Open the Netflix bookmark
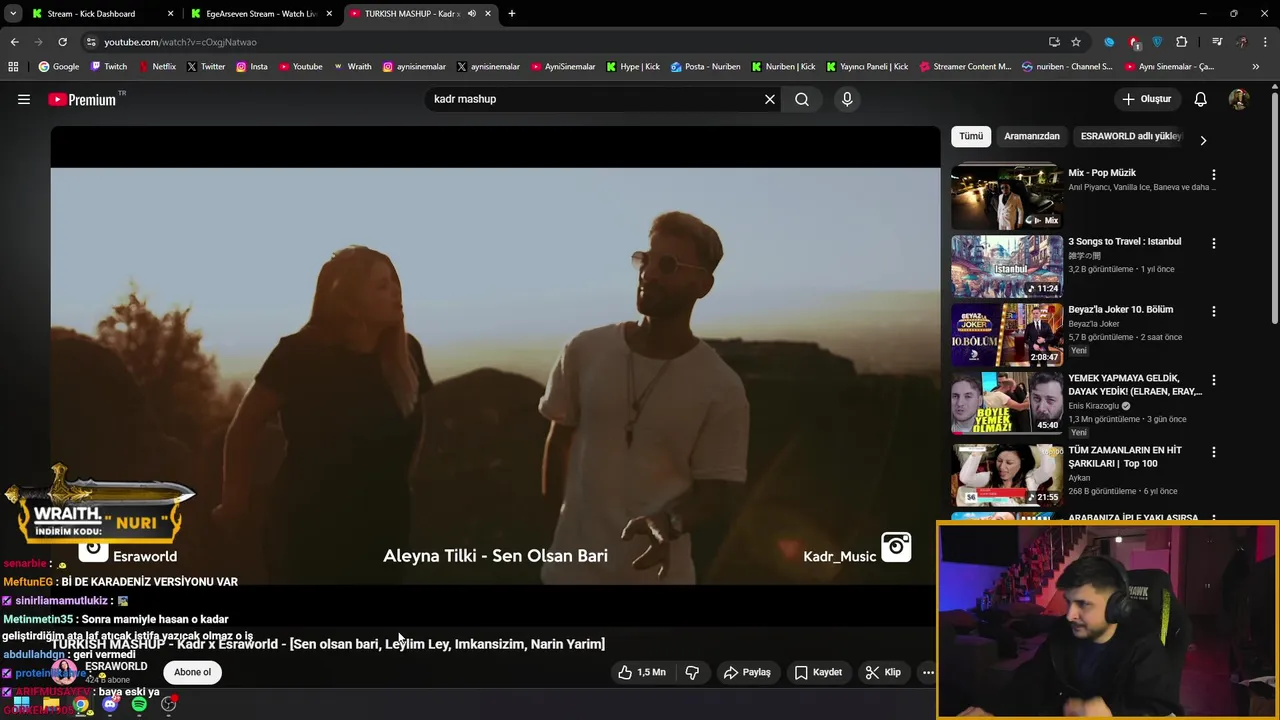Screen dimensions: 1280x720 click(157, 67)
